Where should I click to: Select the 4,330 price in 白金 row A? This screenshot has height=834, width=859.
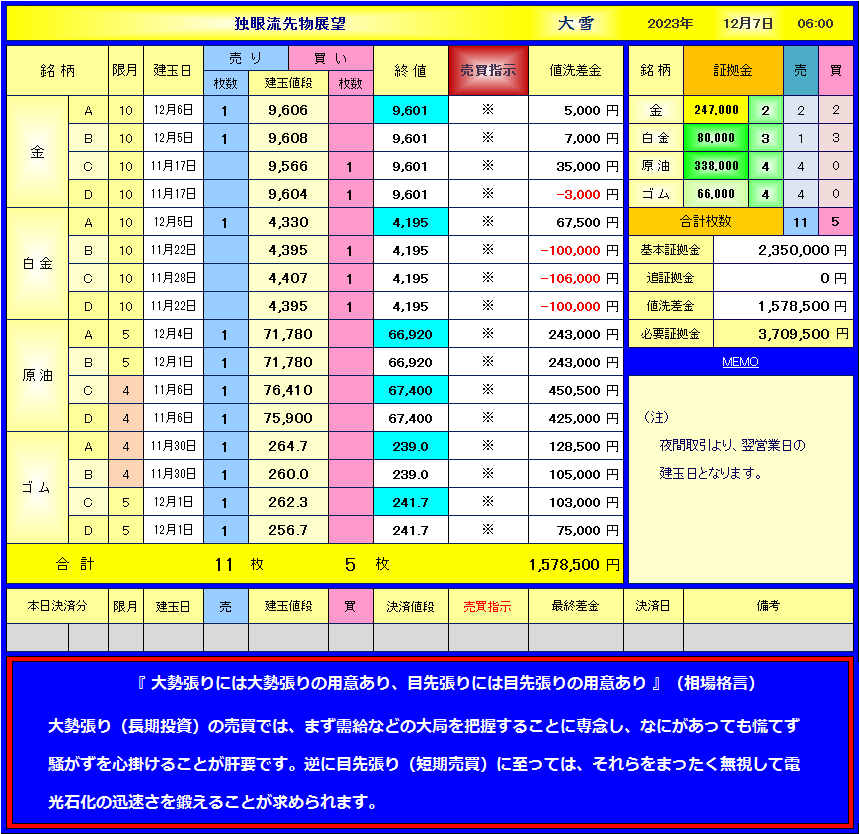point(288,222)
